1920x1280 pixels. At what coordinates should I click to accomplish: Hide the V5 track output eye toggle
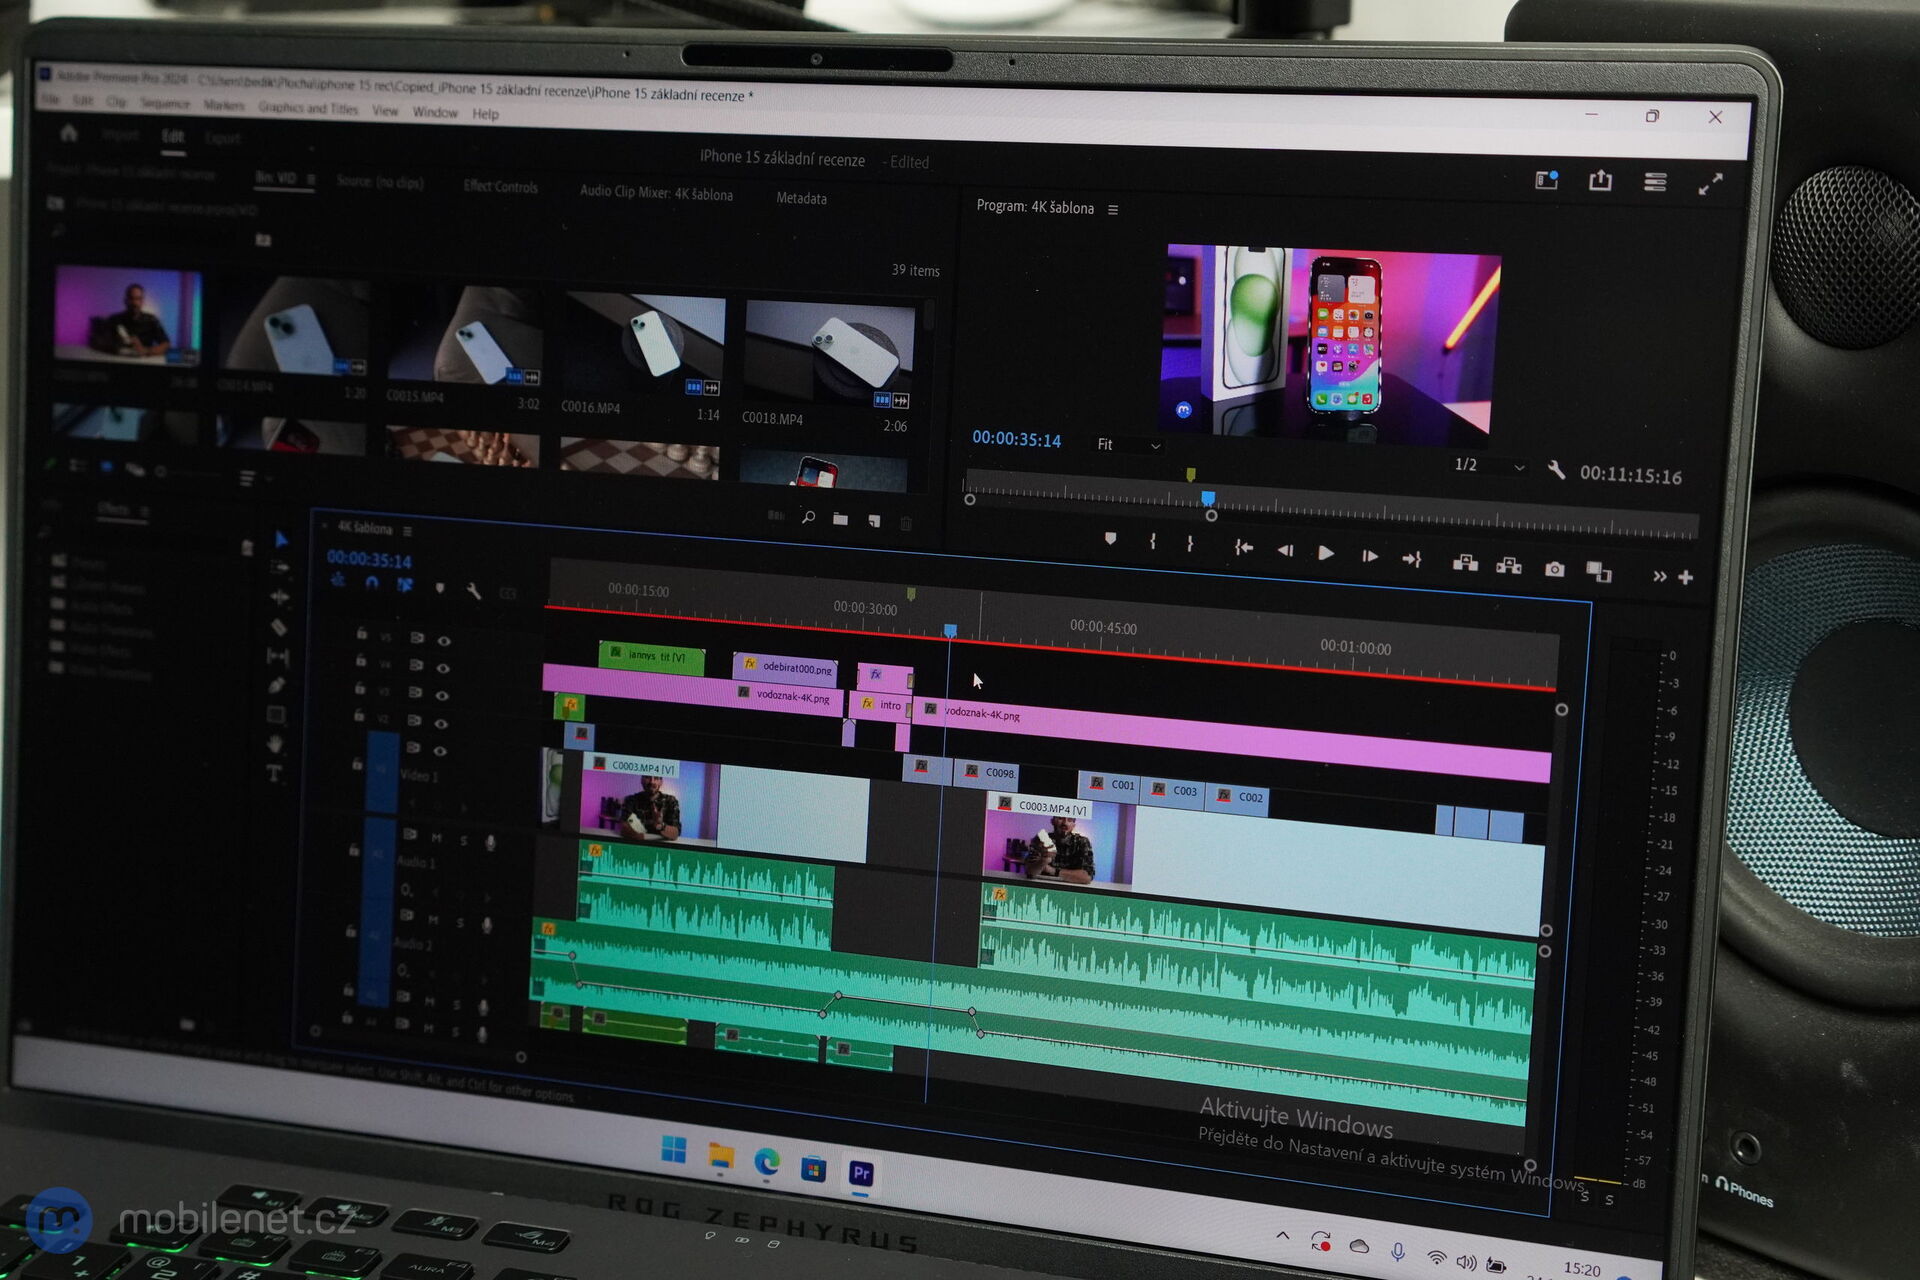tap(443, 642)
